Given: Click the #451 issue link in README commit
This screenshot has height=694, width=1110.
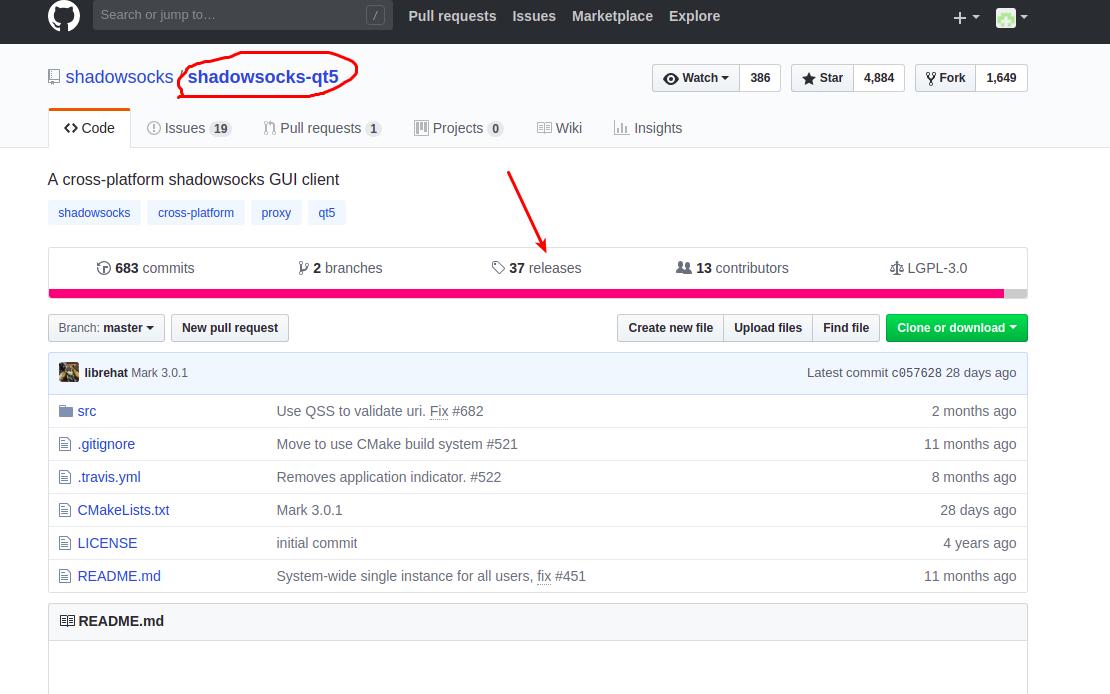Looking at the screenshot, I should click(571, 576).
